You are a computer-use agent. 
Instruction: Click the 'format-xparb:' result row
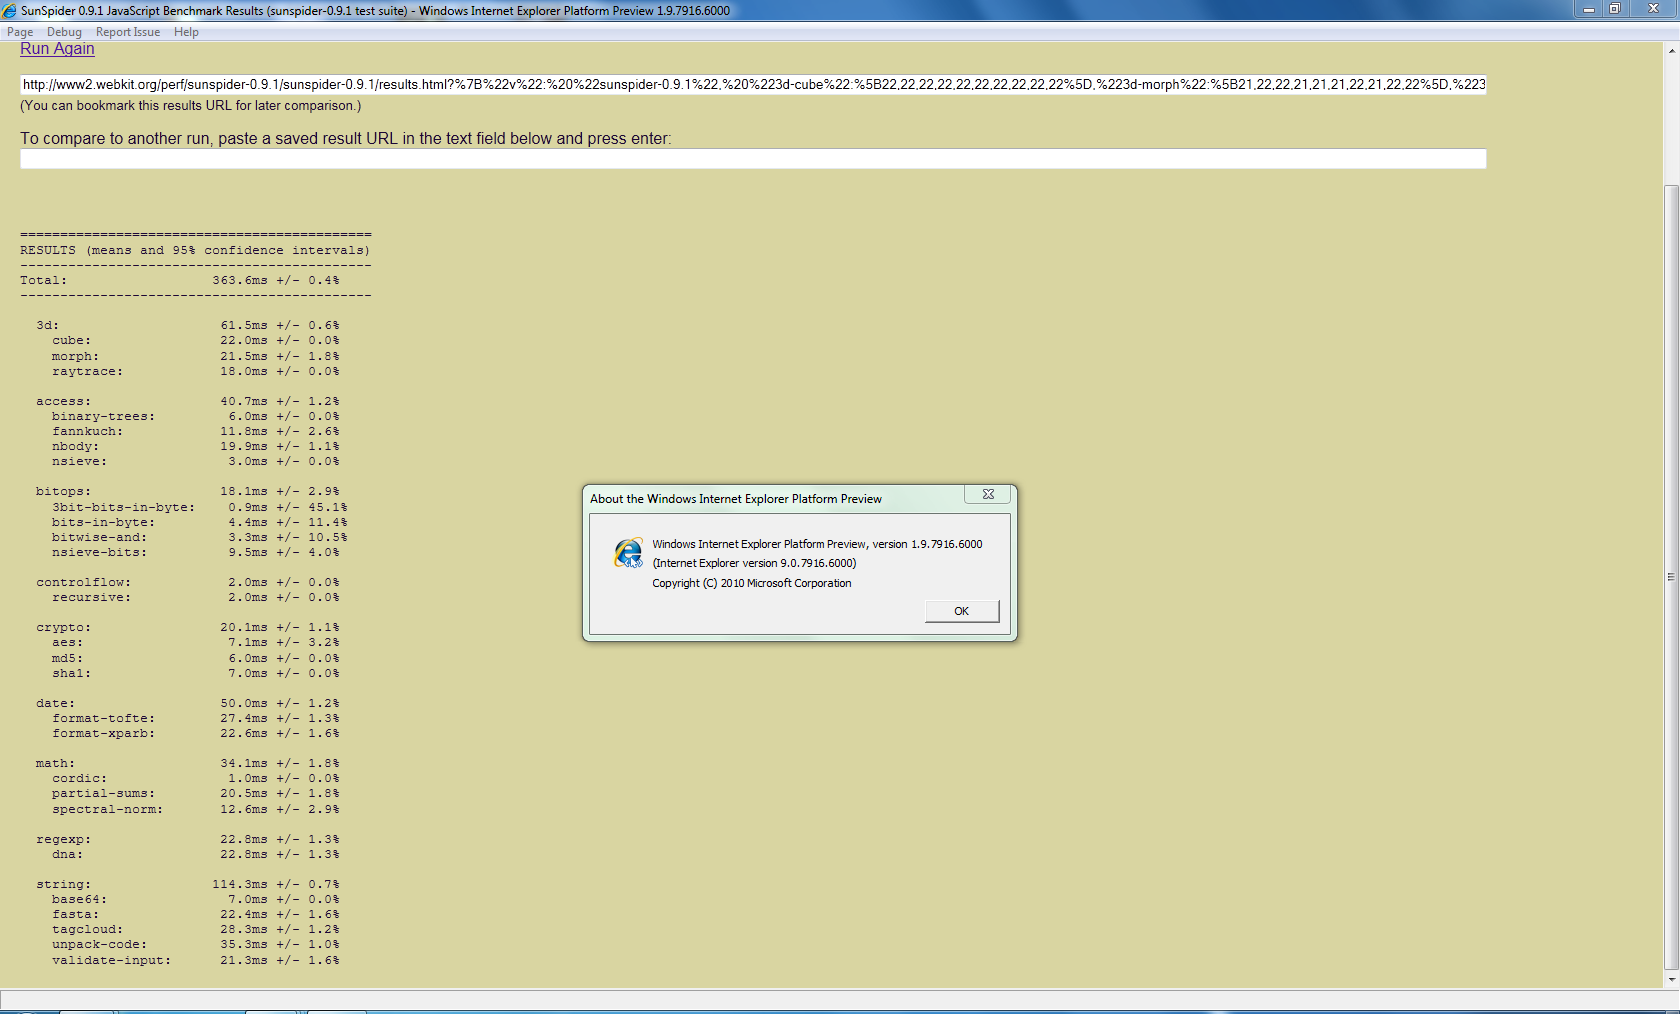[196, 734]
